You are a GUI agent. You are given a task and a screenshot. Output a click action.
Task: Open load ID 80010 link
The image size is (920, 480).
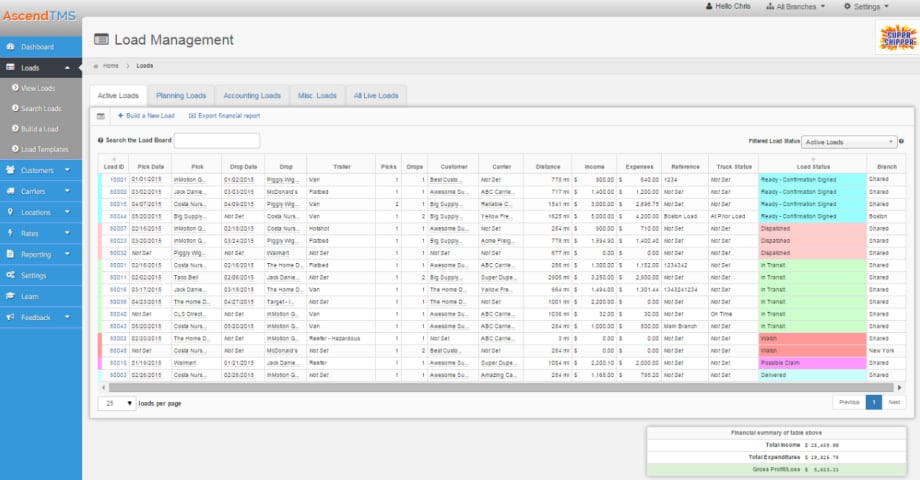point(118,363)
